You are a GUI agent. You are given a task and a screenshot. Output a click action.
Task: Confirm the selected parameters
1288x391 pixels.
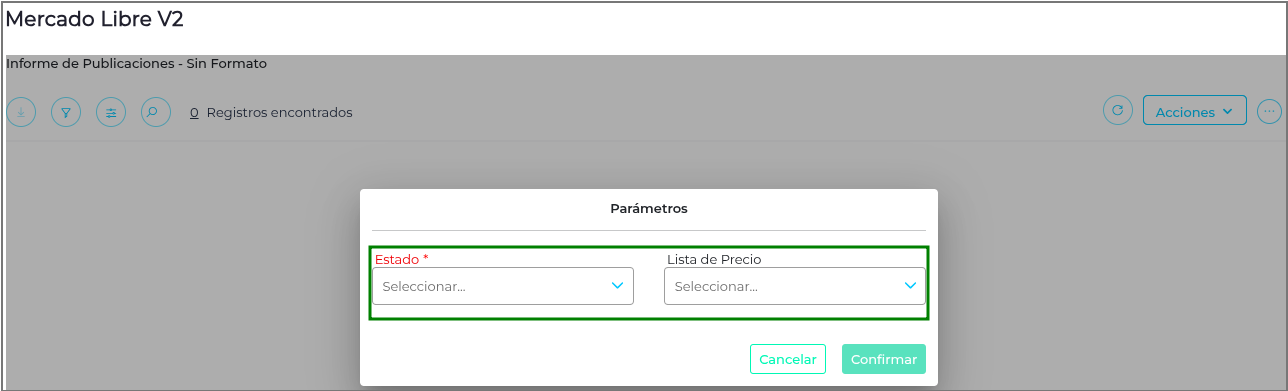(x=884, y=359)
